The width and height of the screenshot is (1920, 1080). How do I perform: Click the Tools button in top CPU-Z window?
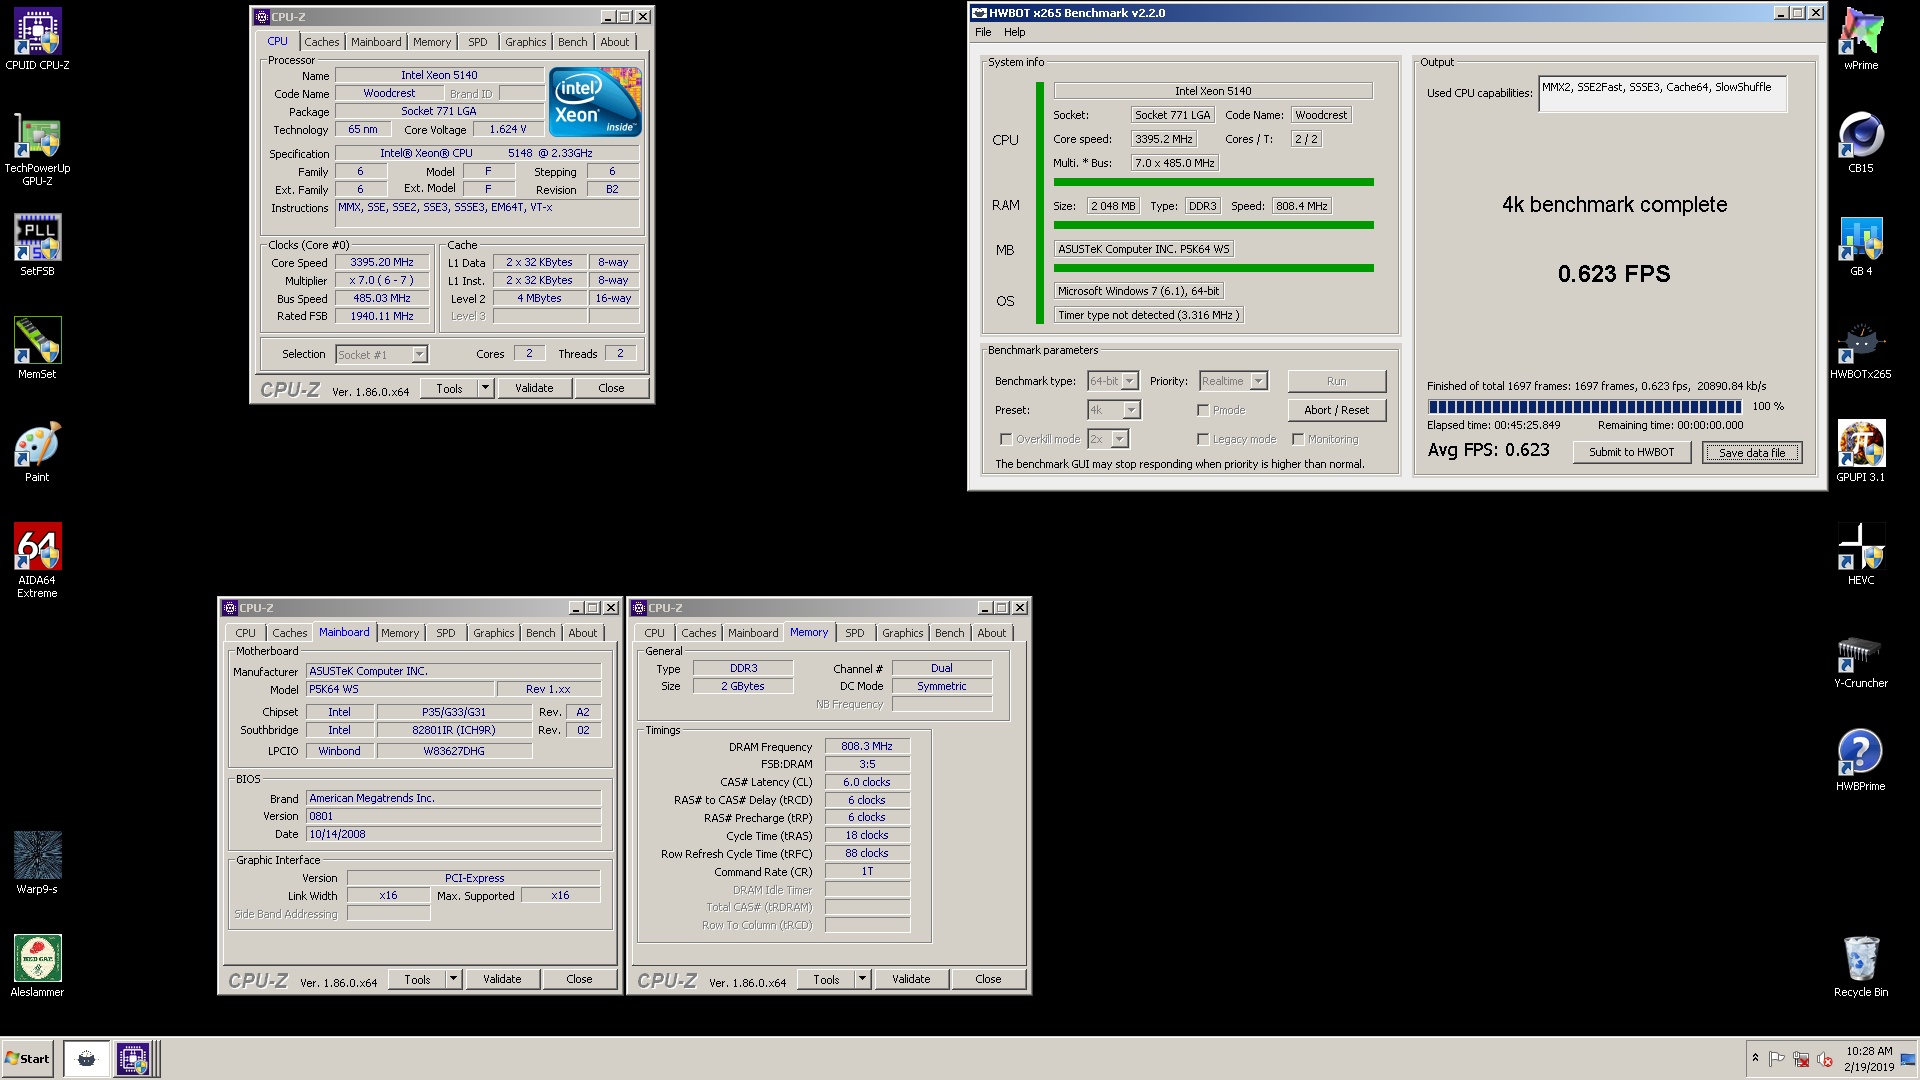[x=449, y=388]
